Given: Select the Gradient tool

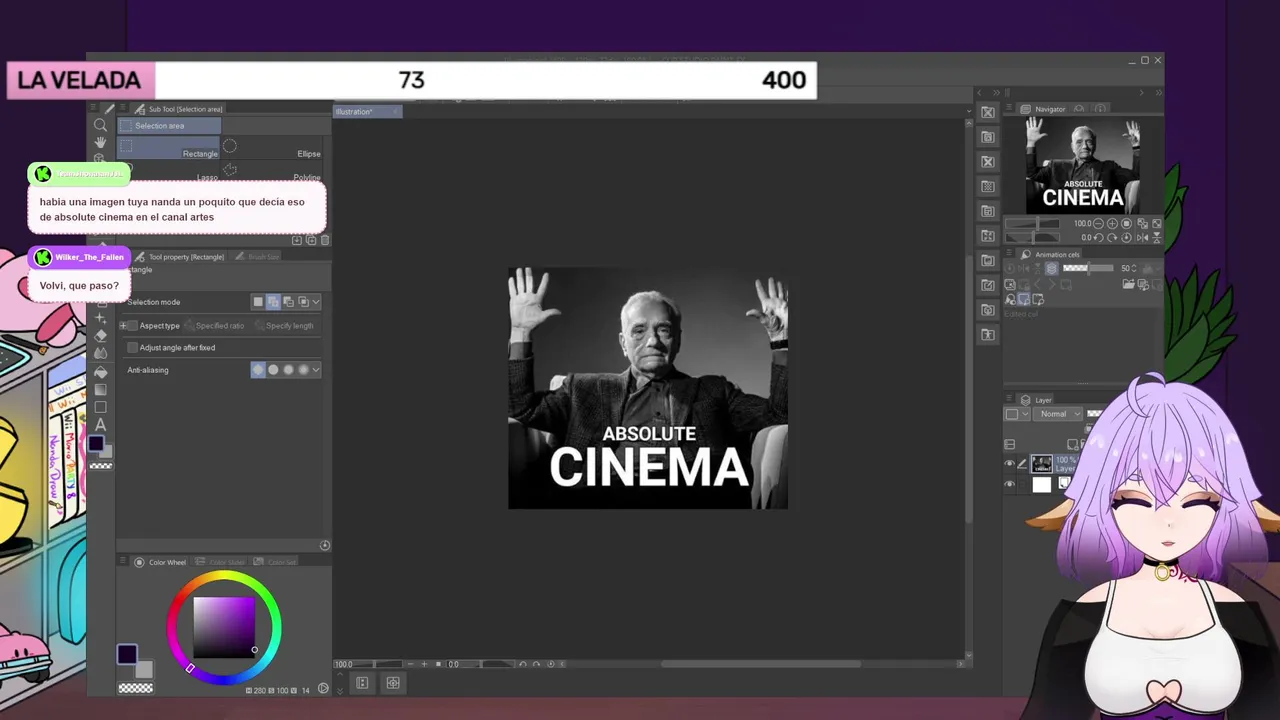Looking at the screenshot, I should pyautogui.click(x=100, y=389).
